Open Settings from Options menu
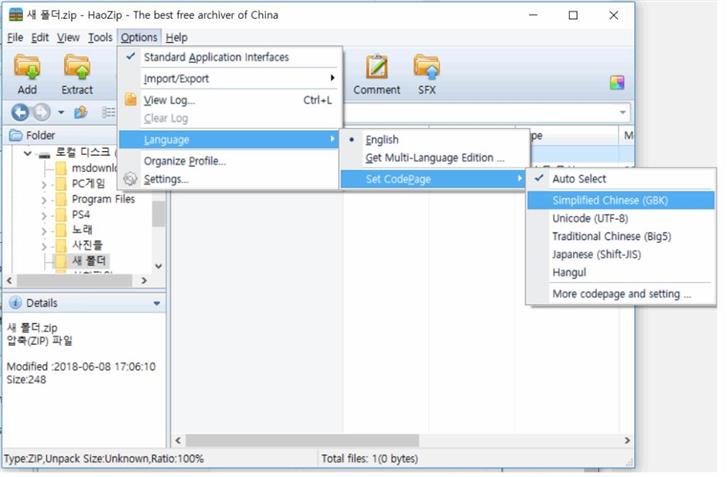Viewport: 728px width, 477px height. [x=229, y=179]
